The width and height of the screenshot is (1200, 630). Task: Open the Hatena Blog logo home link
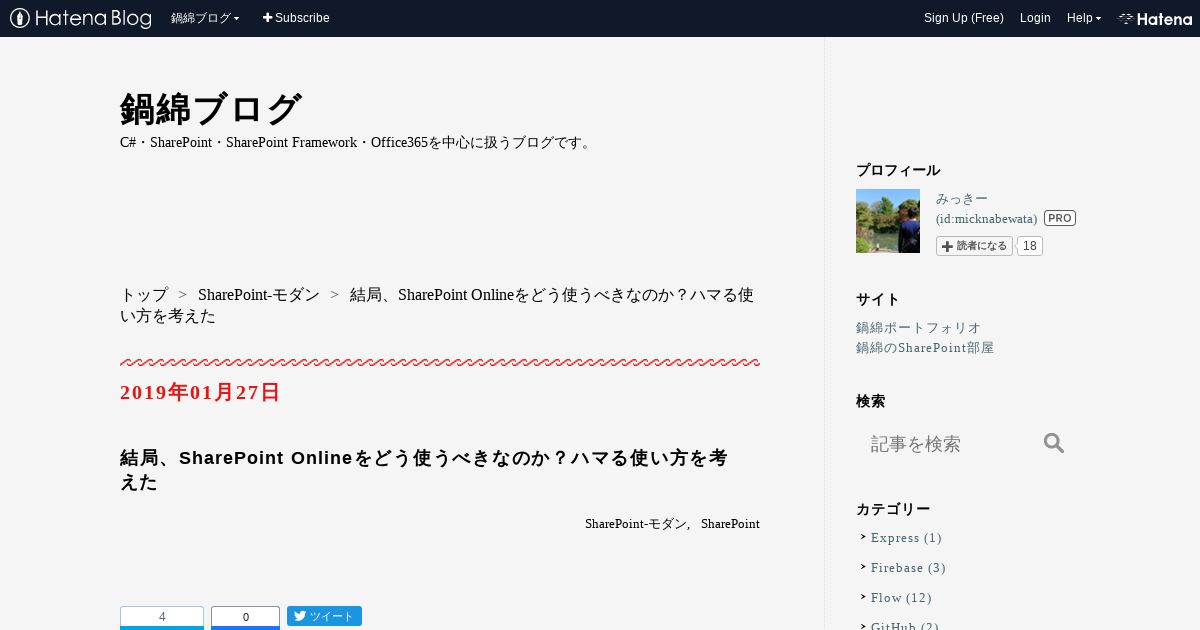[x=80, y=18]
